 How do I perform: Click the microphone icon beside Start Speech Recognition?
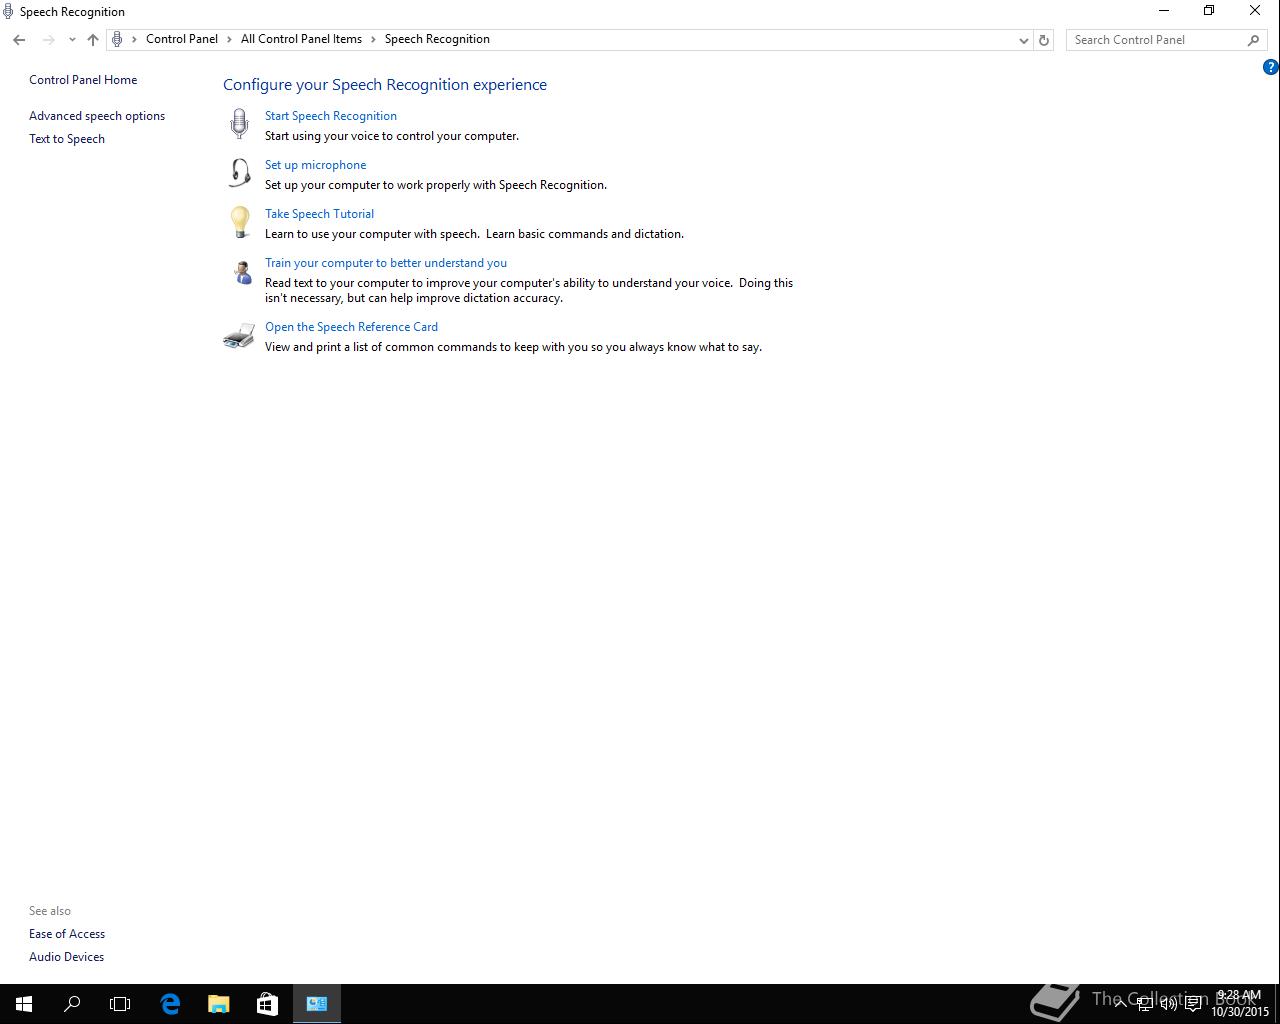[239, 124]
